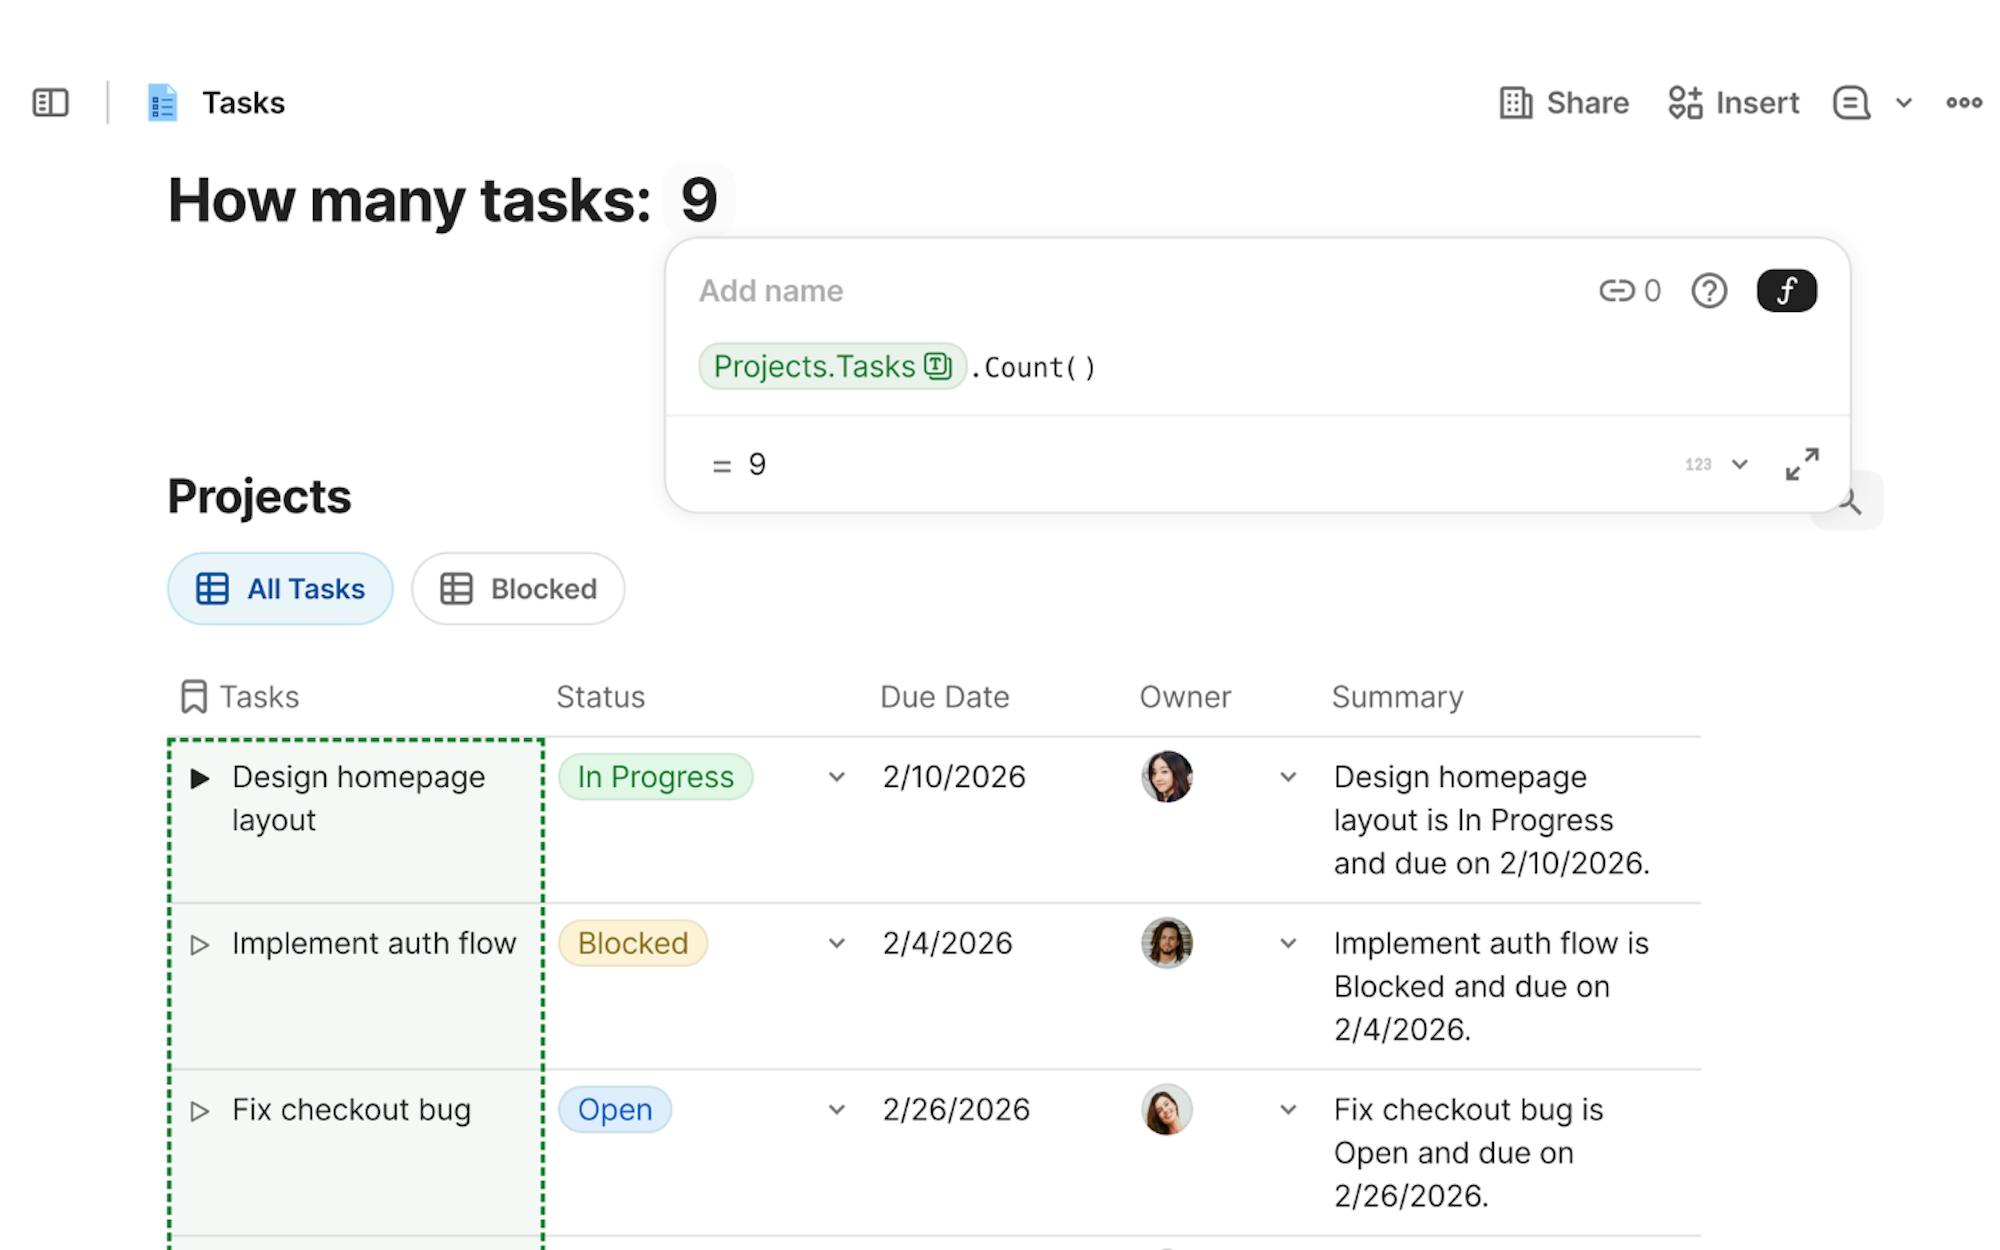
Task: Toggle the black formula f button
Action: click(x=1786, y=291)
